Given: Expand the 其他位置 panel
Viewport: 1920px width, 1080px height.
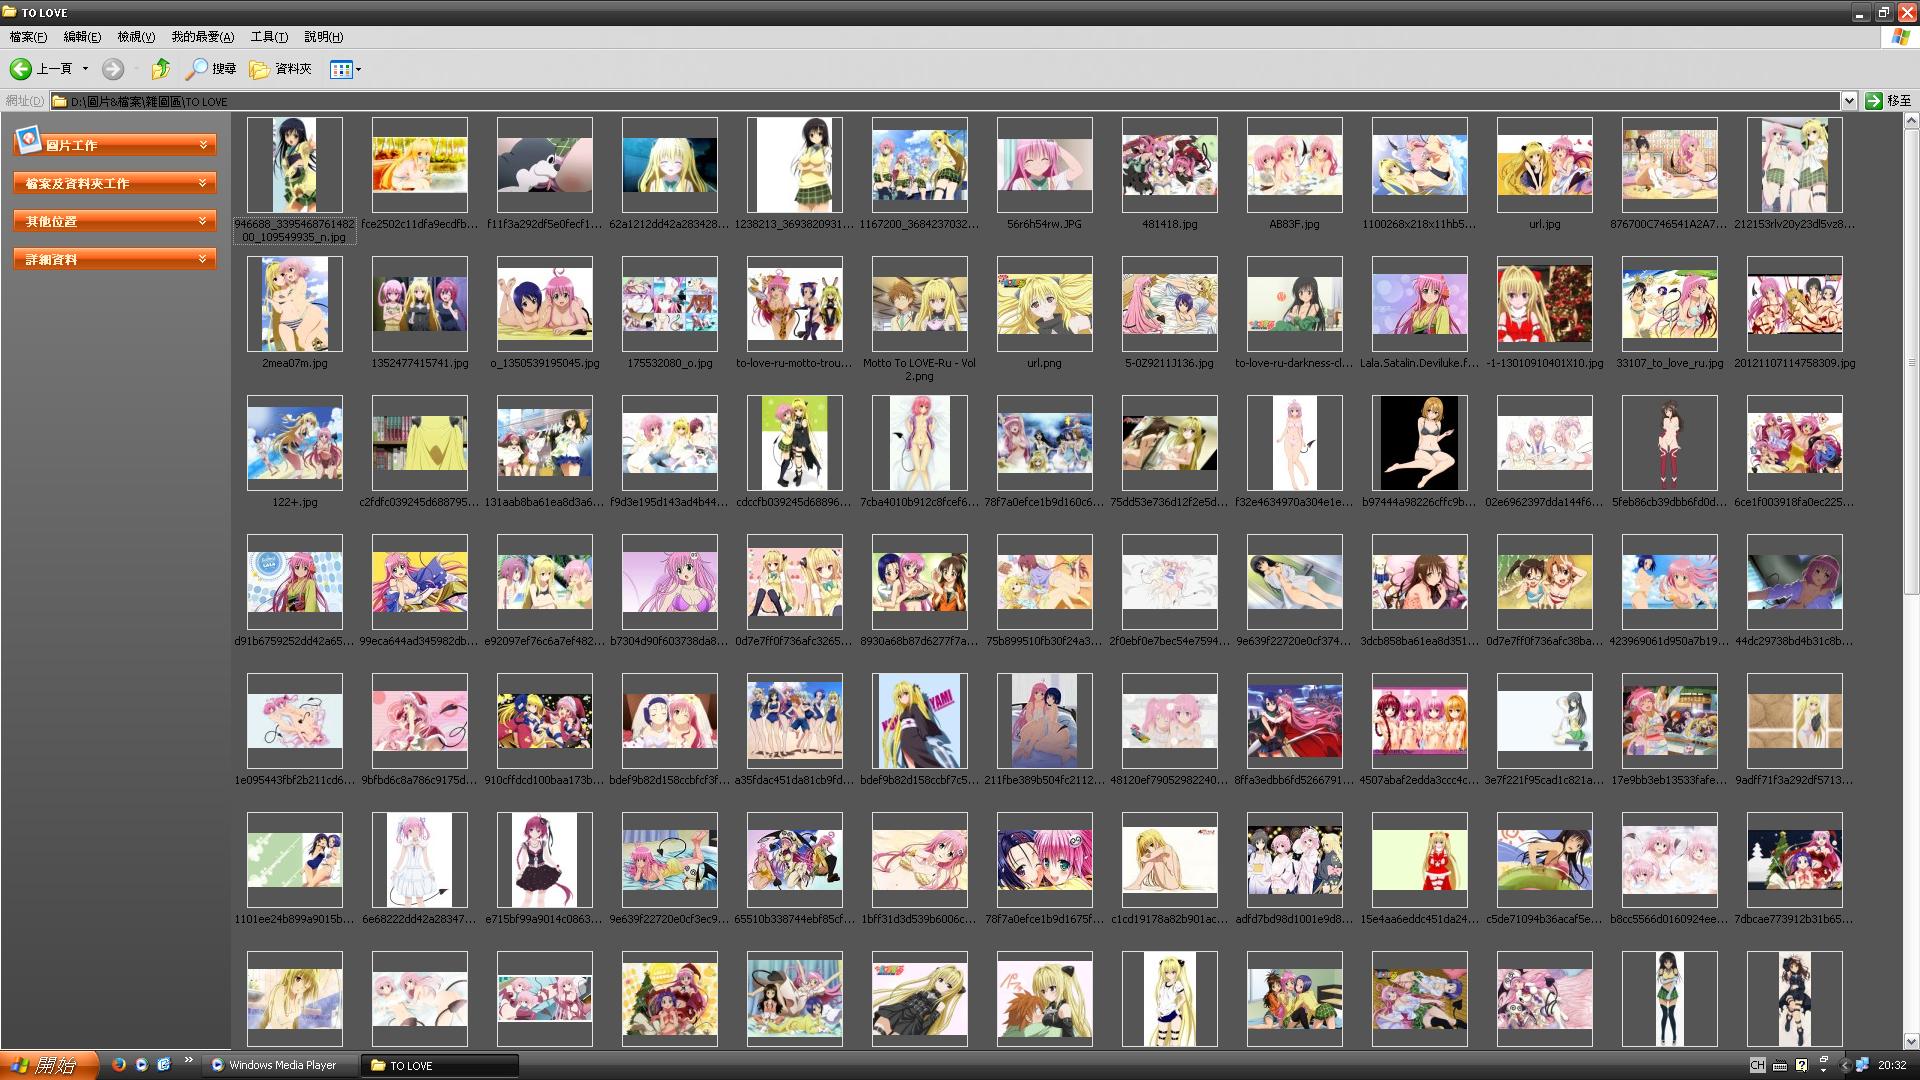Looking at the screenshot, I should tap(115, 221).
